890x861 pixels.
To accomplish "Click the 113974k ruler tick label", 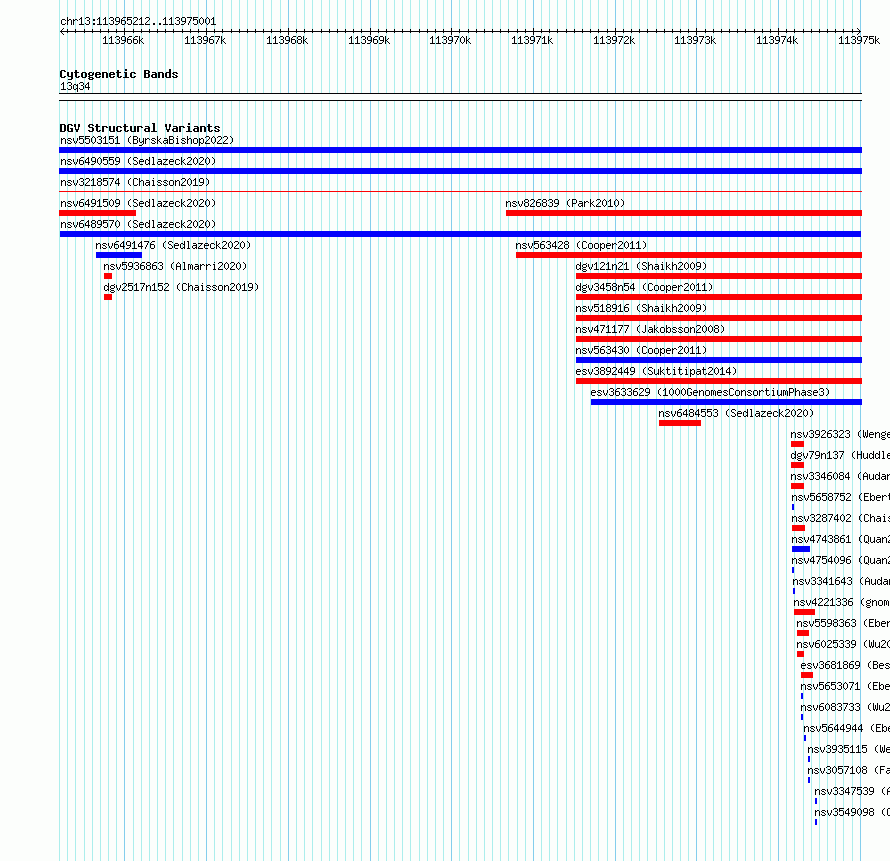I will point(776,40).
